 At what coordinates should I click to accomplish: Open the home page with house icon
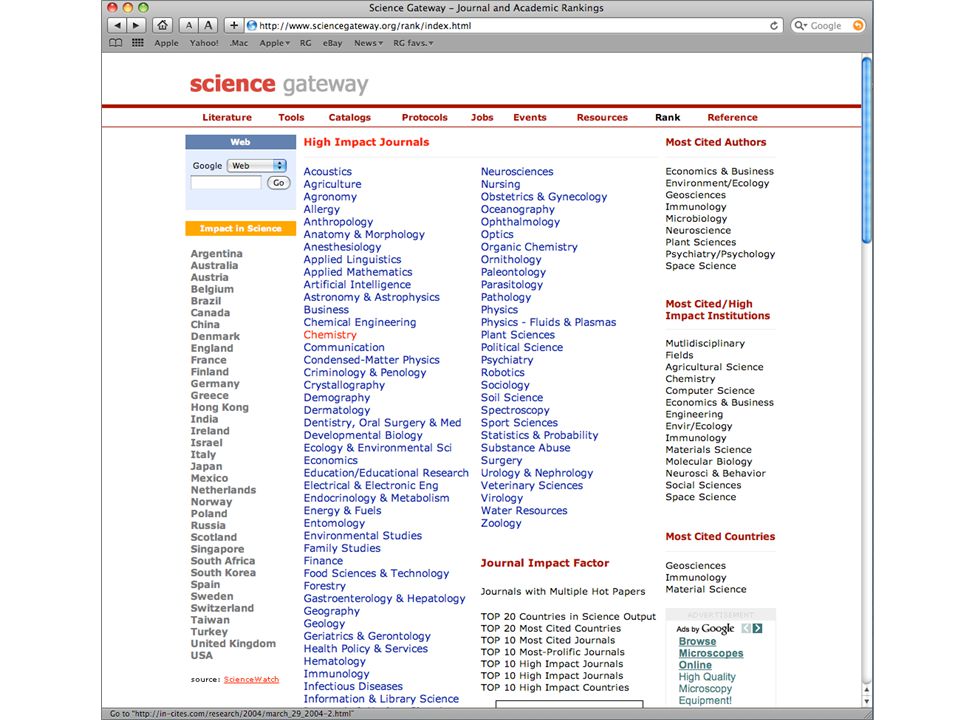pyautogui.click(x=162, y=25)
